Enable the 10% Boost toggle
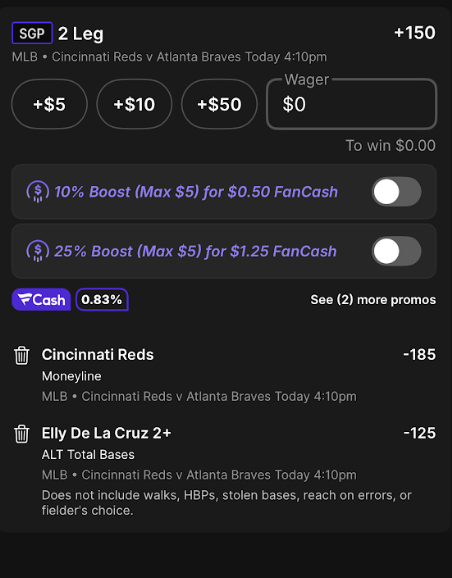The image size is (452, 578). click(x=396, y=192)
